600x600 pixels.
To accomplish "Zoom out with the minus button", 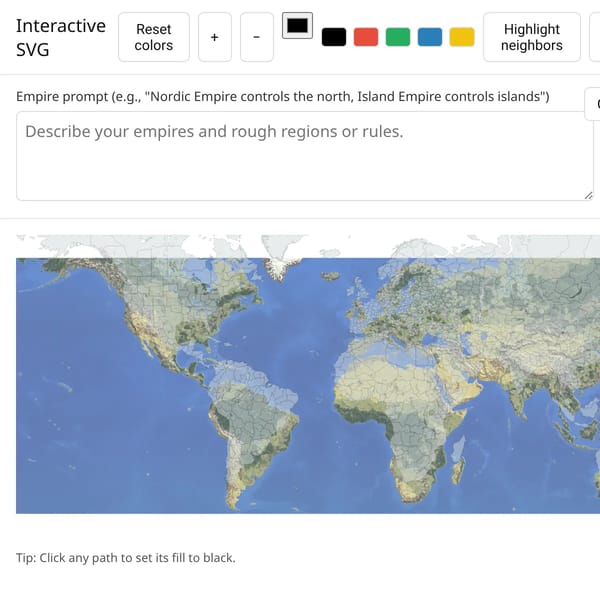I will pyautogui.click(x=257, y=37).
